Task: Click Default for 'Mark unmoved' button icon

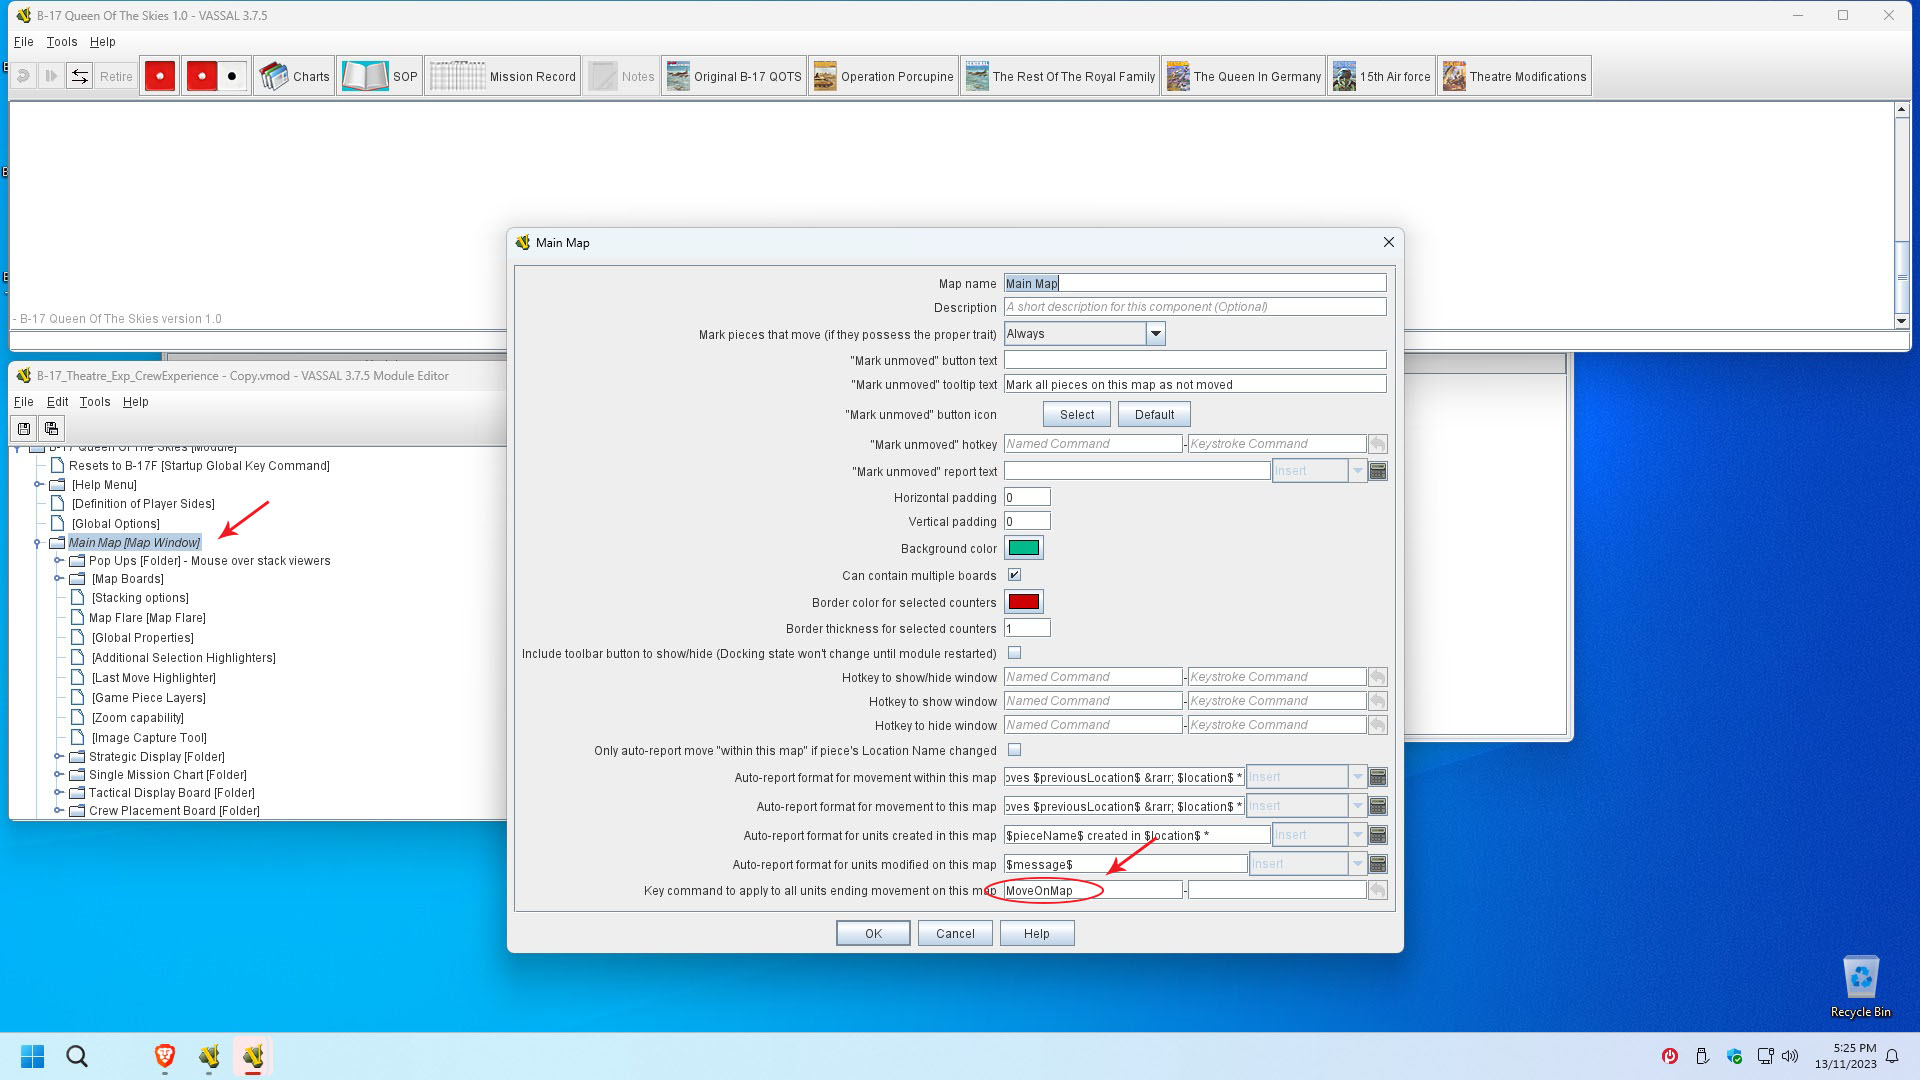Action: click(x=1154, y=414)
